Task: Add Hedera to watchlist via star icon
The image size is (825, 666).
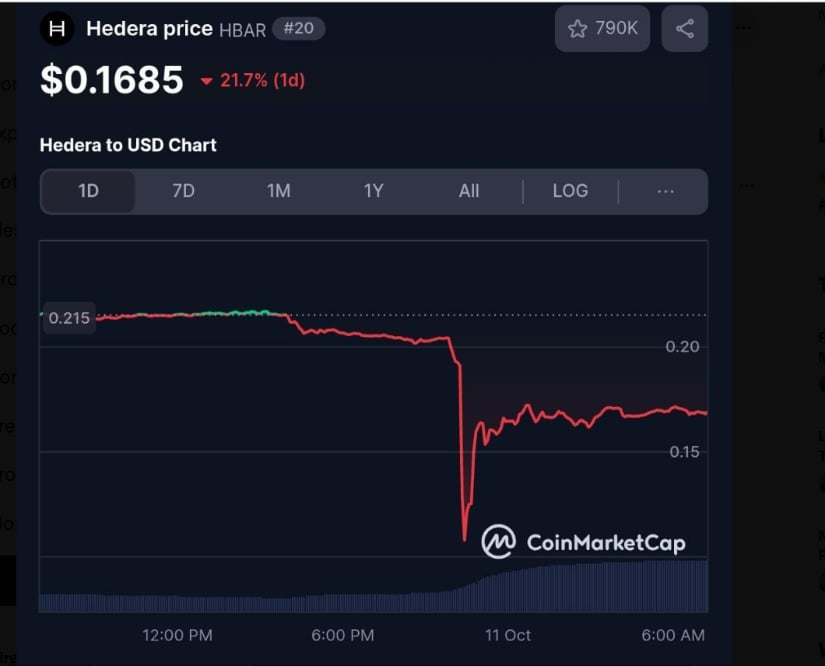Action: coord(578,29)
